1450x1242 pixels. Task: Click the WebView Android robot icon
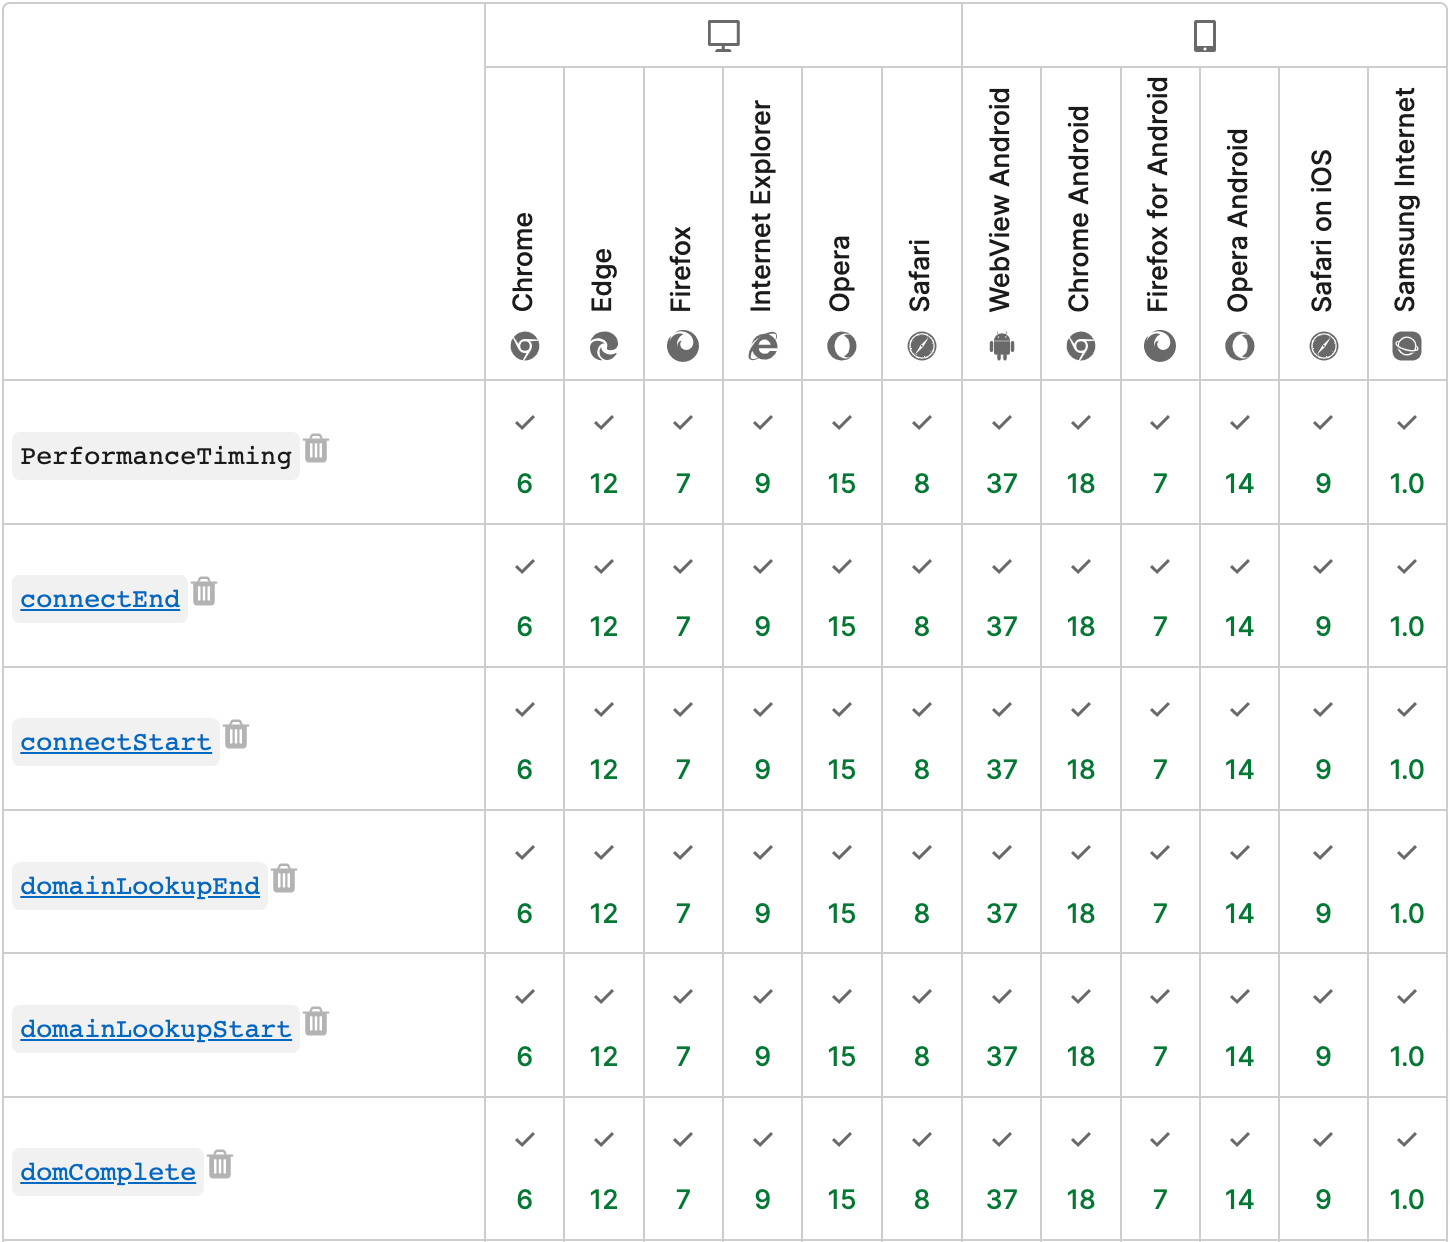pyautogui.click(x=1001, y=346)
